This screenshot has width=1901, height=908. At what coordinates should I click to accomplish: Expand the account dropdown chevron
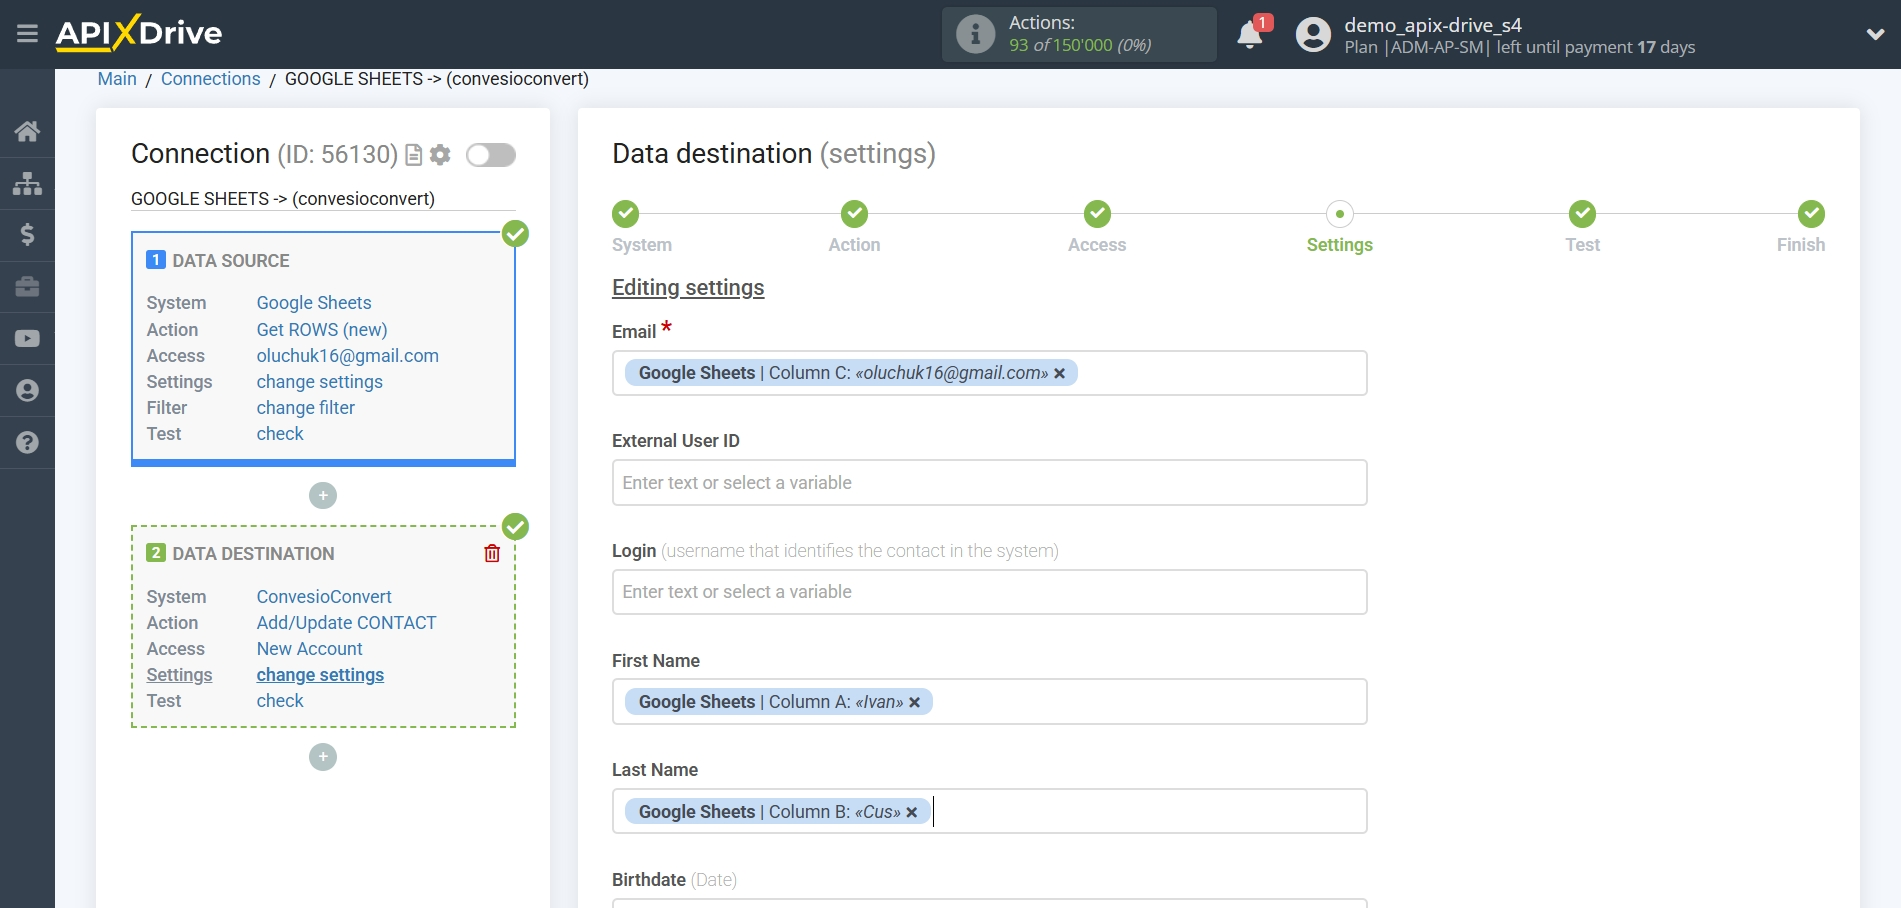1875,34
